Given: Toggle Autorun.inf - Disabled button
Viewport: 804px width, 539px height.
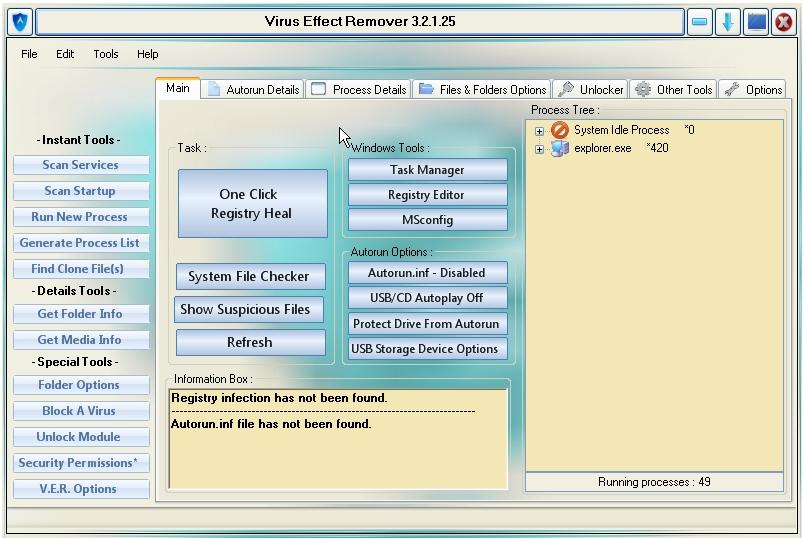Looking at the screenshot, I should click(x=428, y=273).
